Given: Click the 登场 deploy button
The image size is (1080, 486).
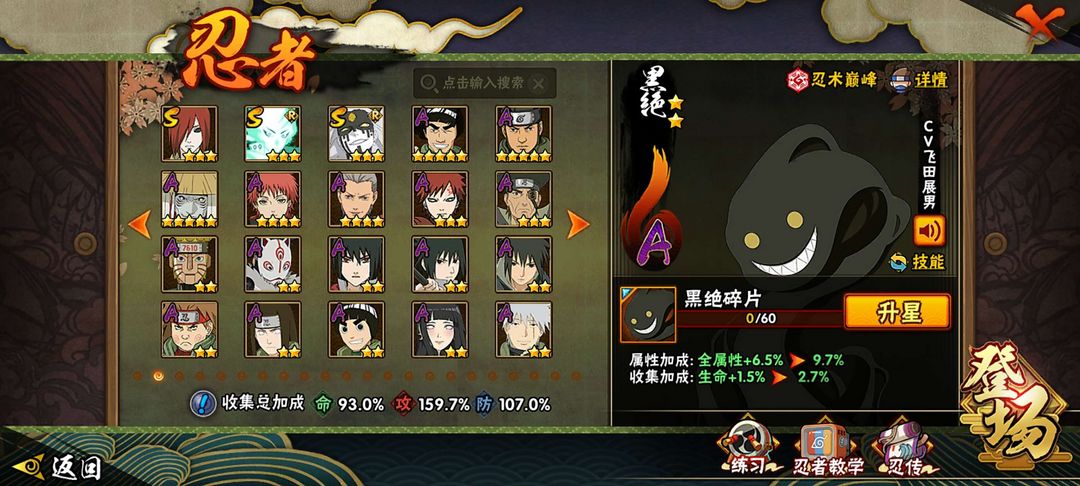Looking at the screenshot, I should pos(1015,407).
